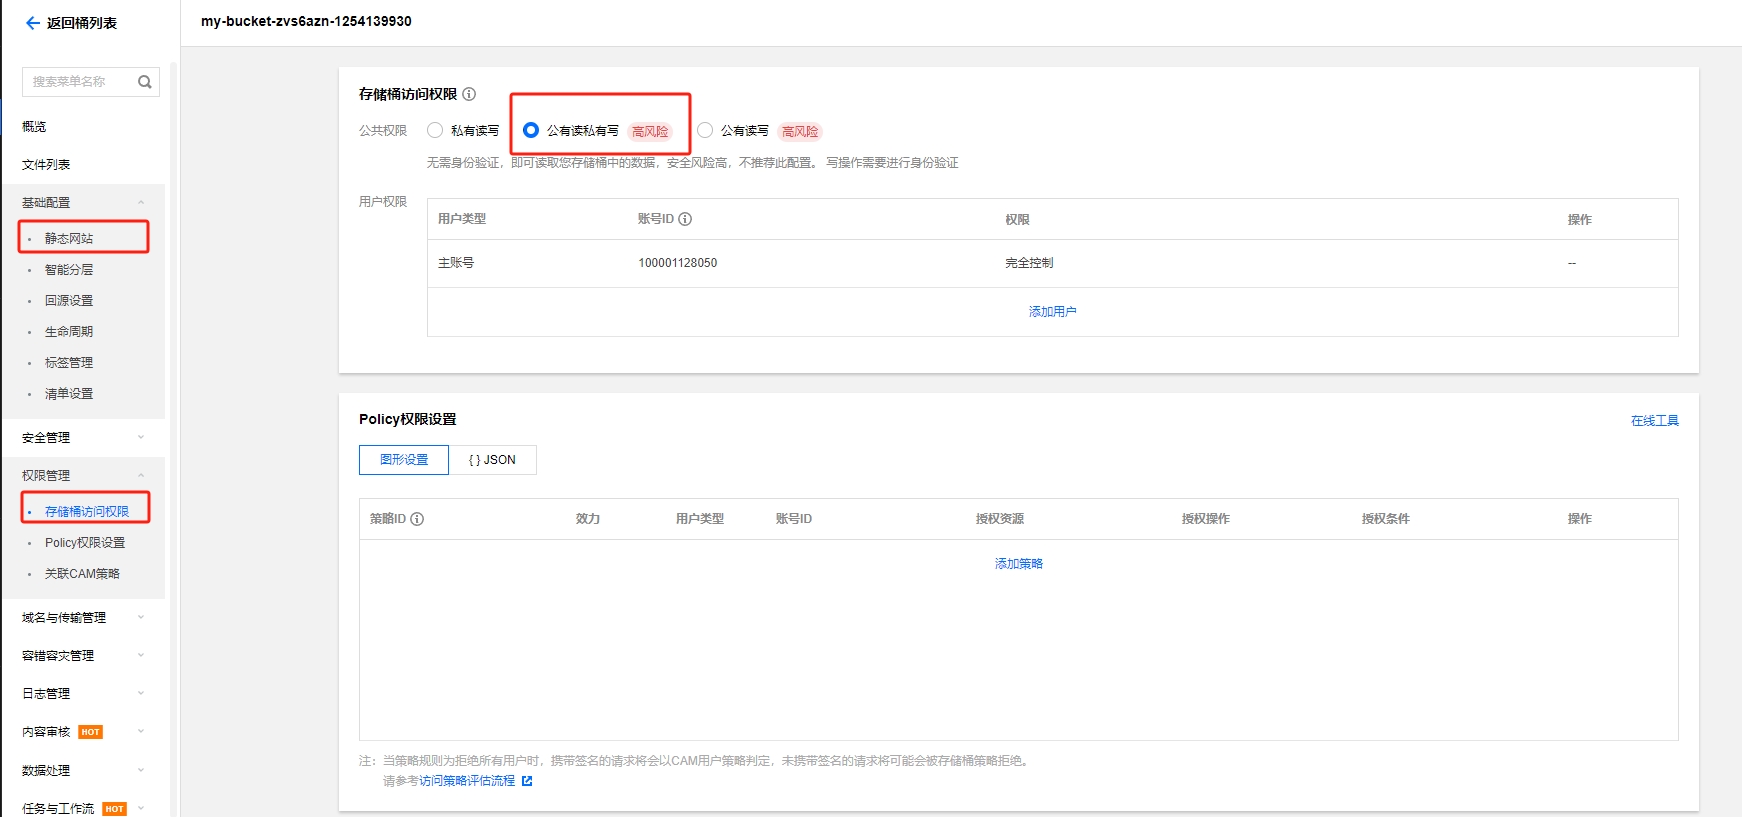Expand the 容错容灾管理 section
The height and width of the screenshot is (817, 1742).
(x=141, y=655)
